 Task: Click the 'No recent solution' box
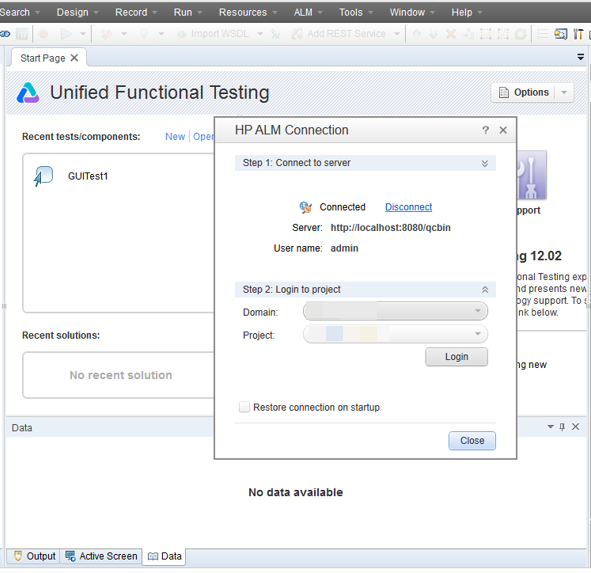coord(119,375)
